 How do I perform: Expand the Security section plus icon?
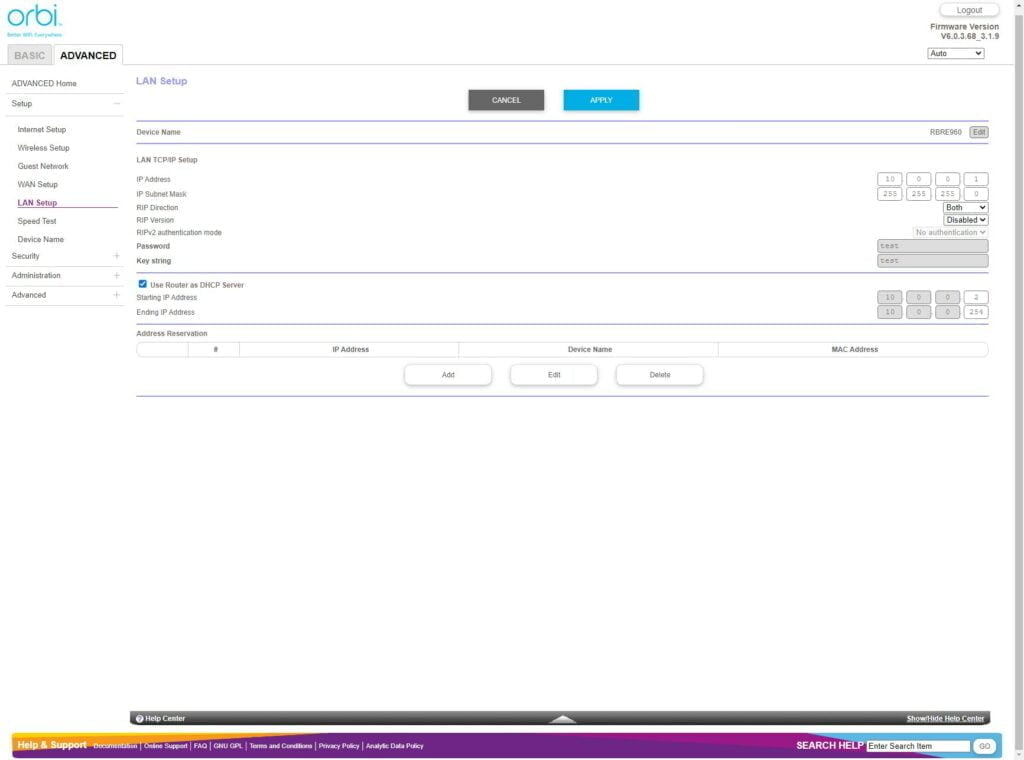pyautogui.click(x=117, y=256)
